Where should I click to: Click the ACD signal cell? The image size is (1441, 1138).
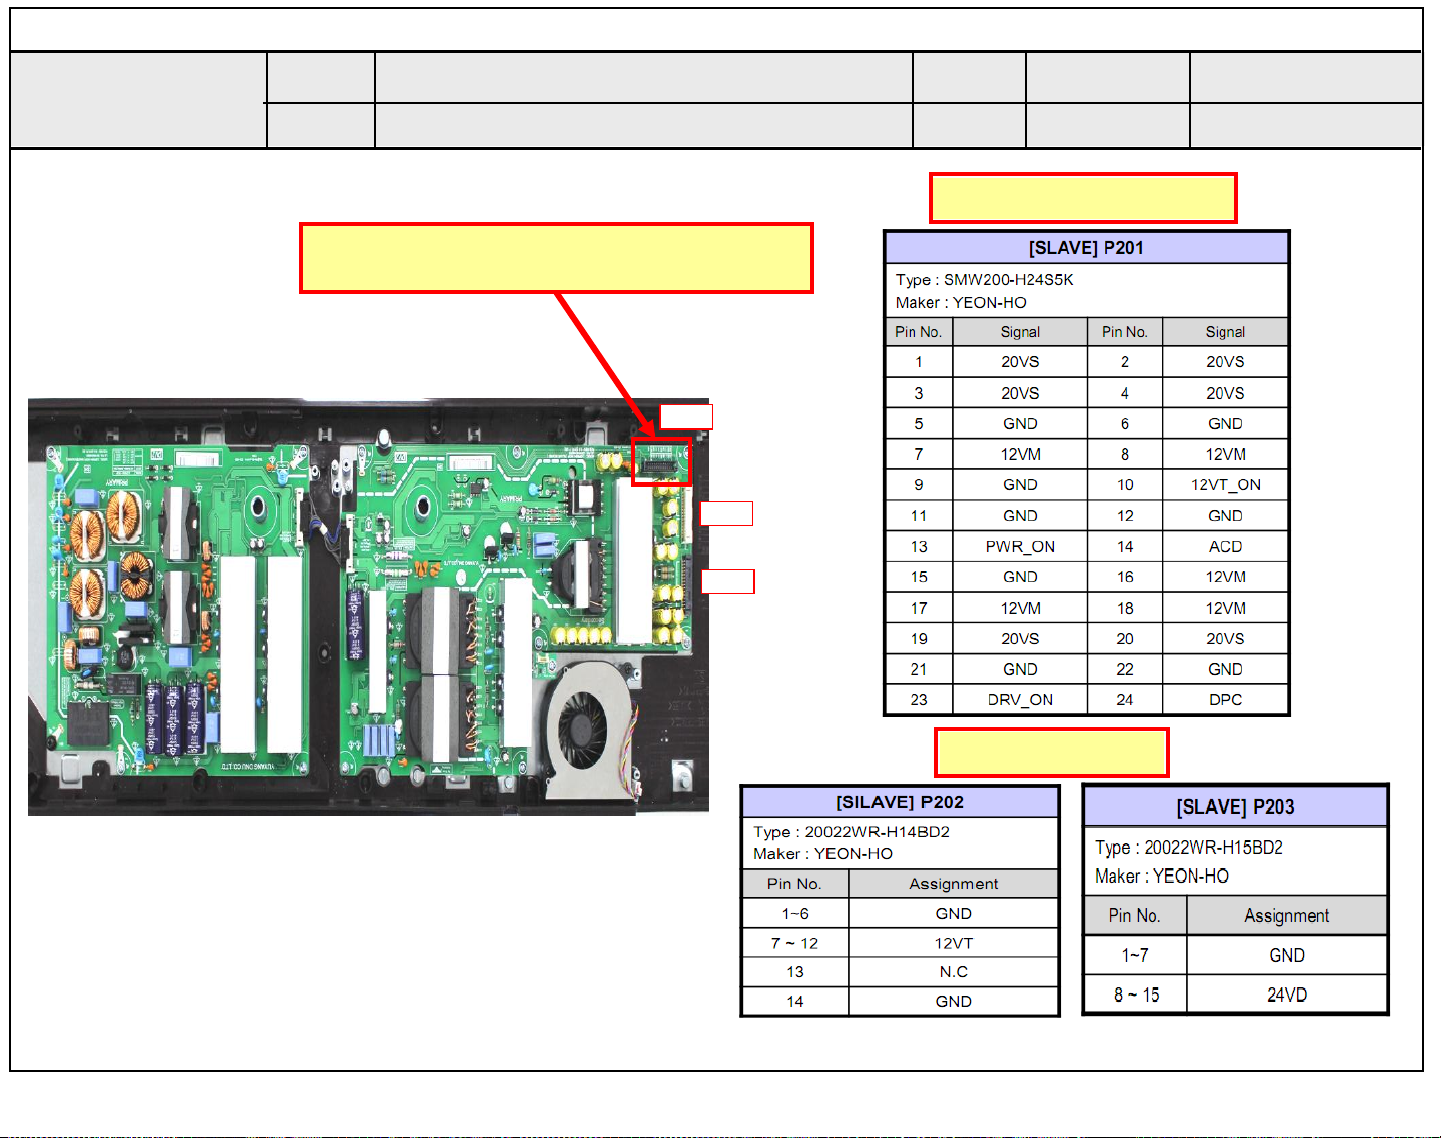click(1225, 547)
